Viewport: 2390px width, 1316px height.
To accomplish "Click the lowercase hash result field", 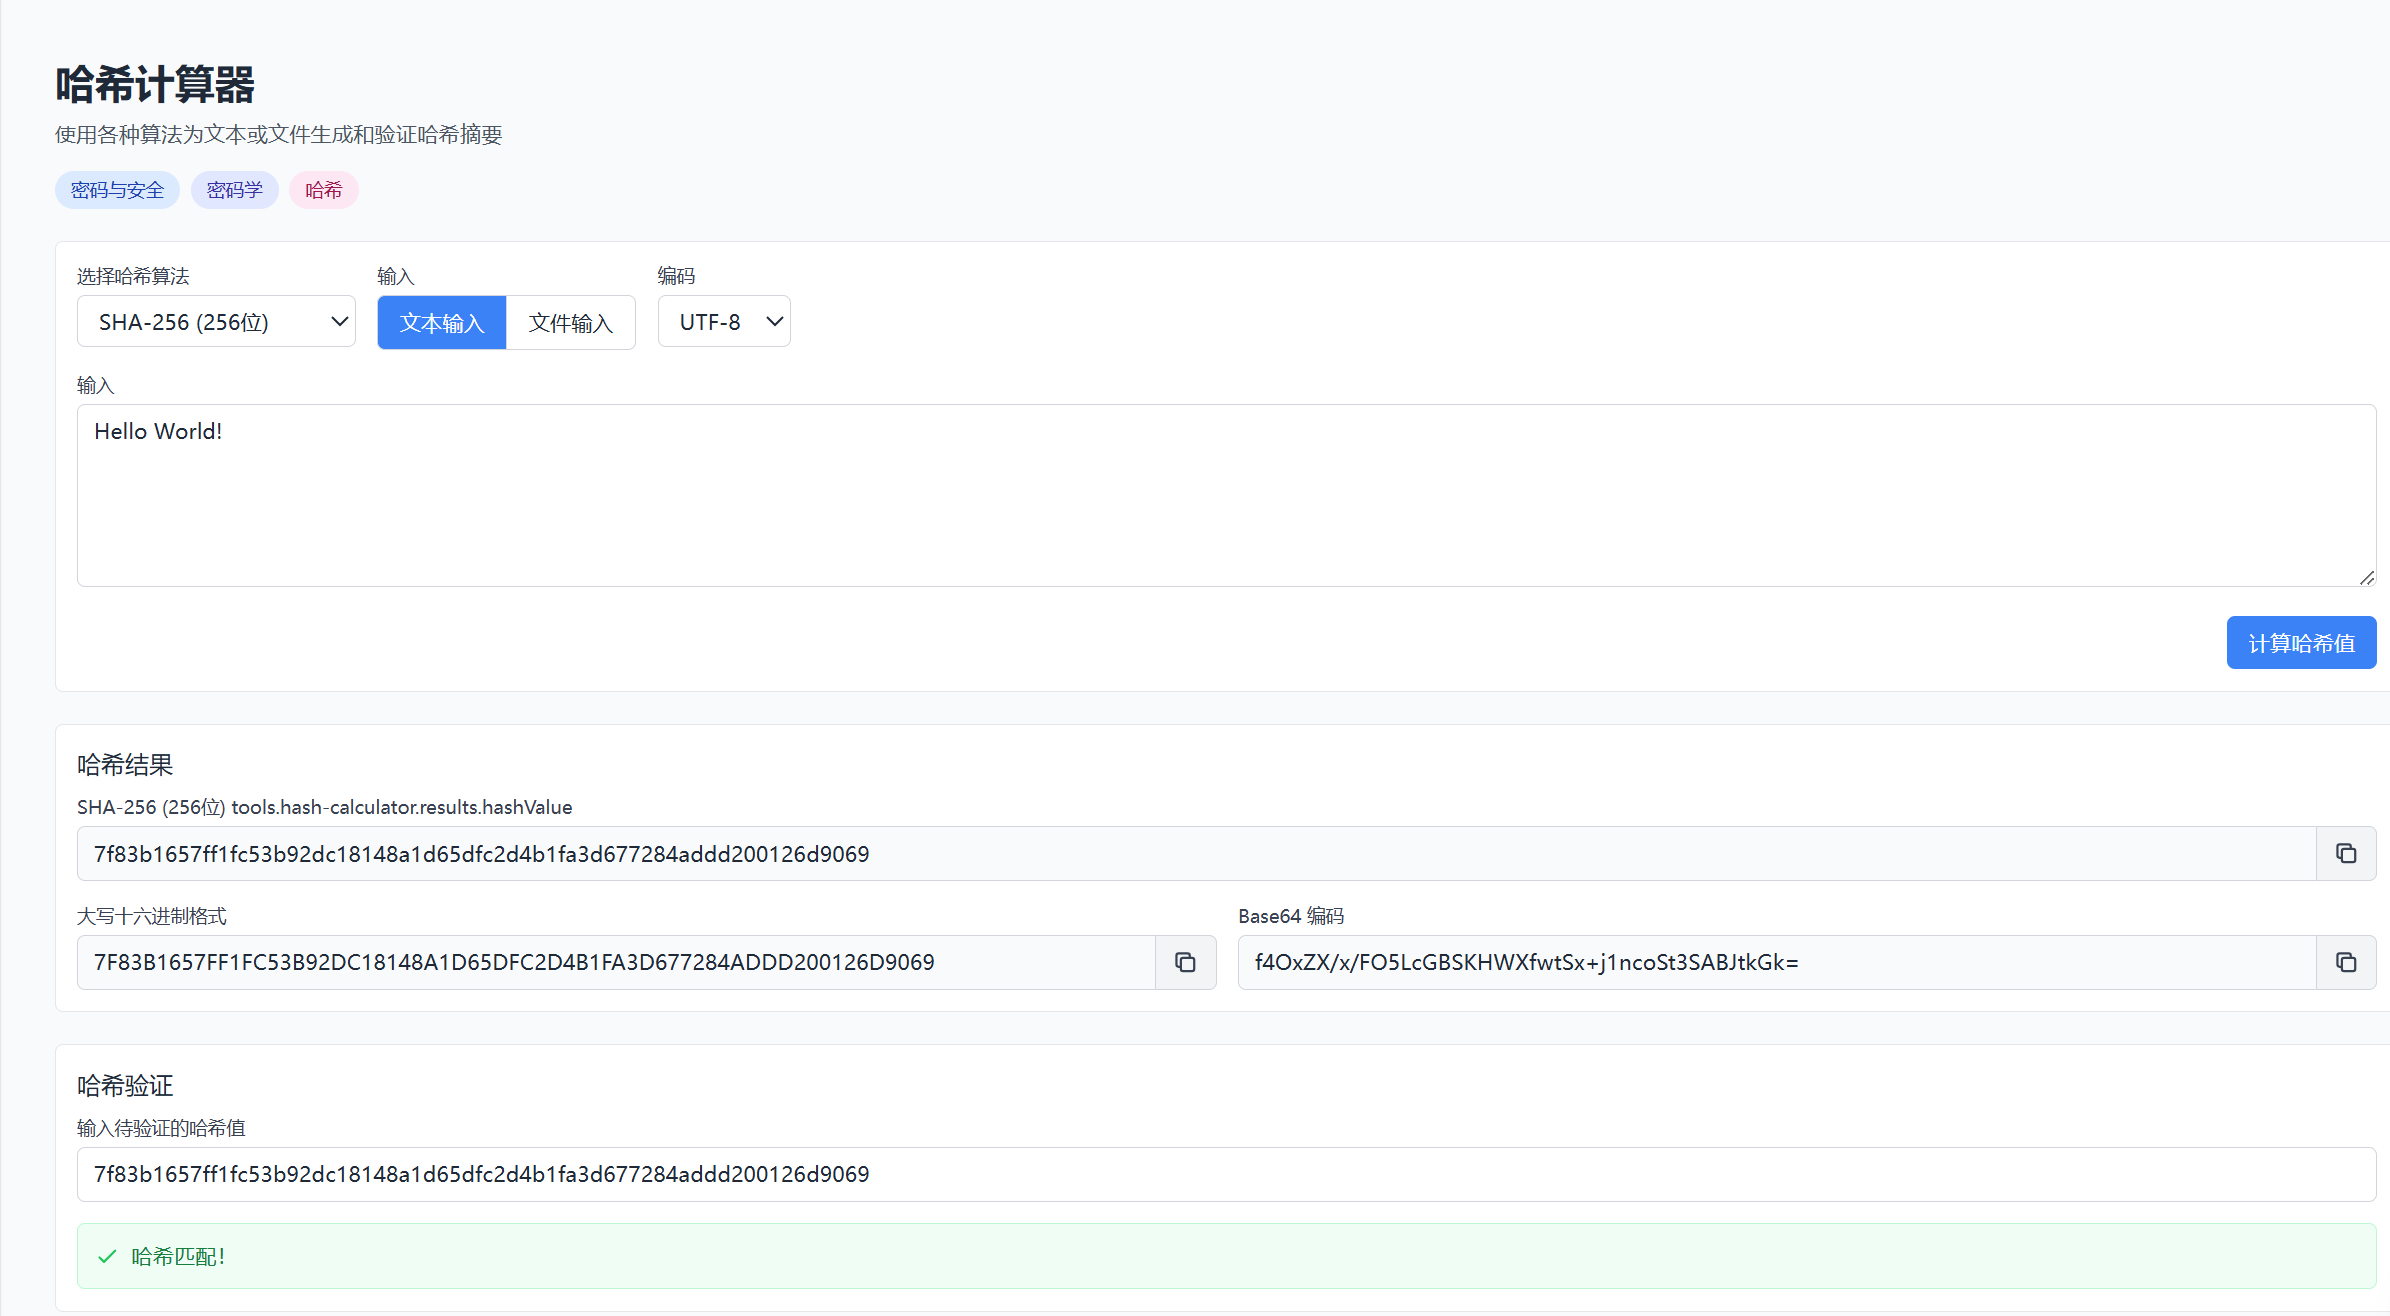I will pos(1195,853).
